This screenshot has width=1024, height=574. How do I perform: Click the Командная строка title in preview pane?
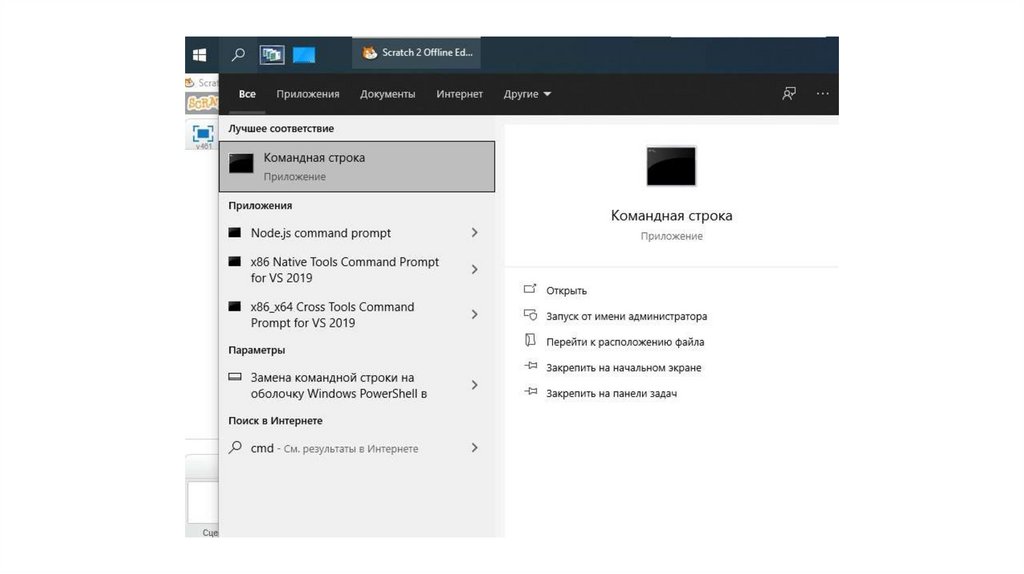tap(671, 215)
